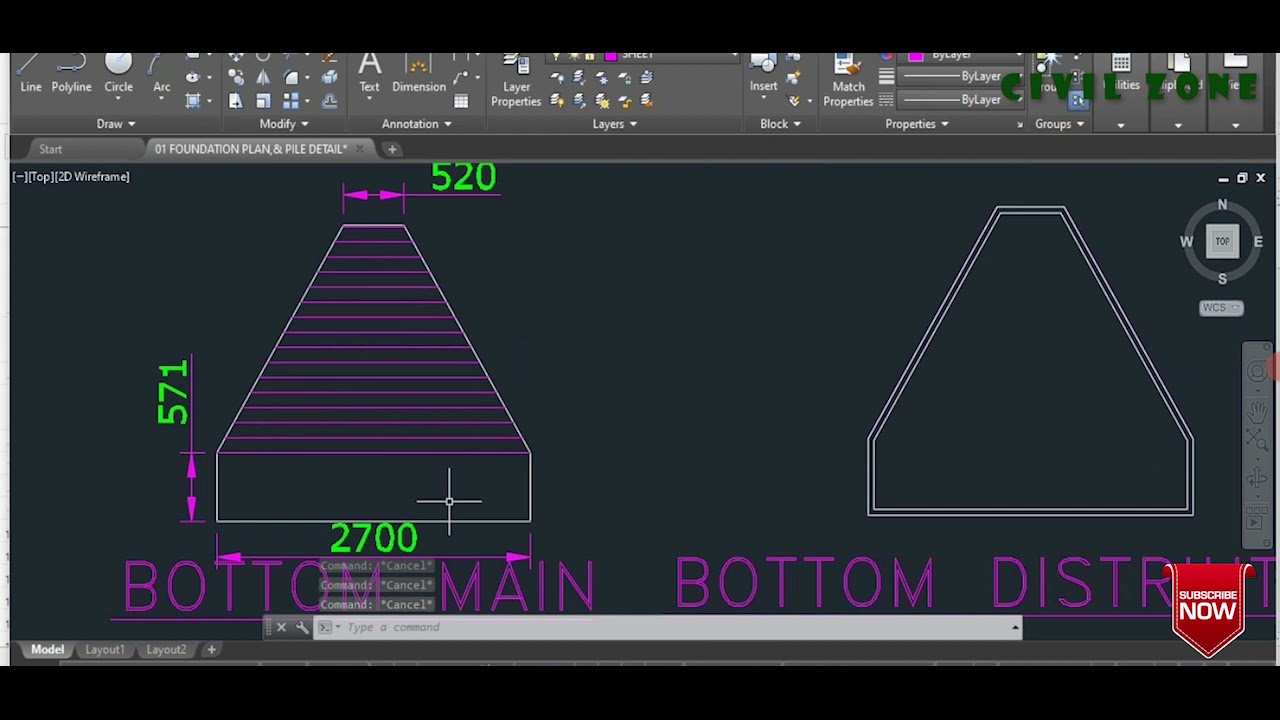Open a new drawing tab with plus
The image size is (1280, 720).
pos(392,149)
